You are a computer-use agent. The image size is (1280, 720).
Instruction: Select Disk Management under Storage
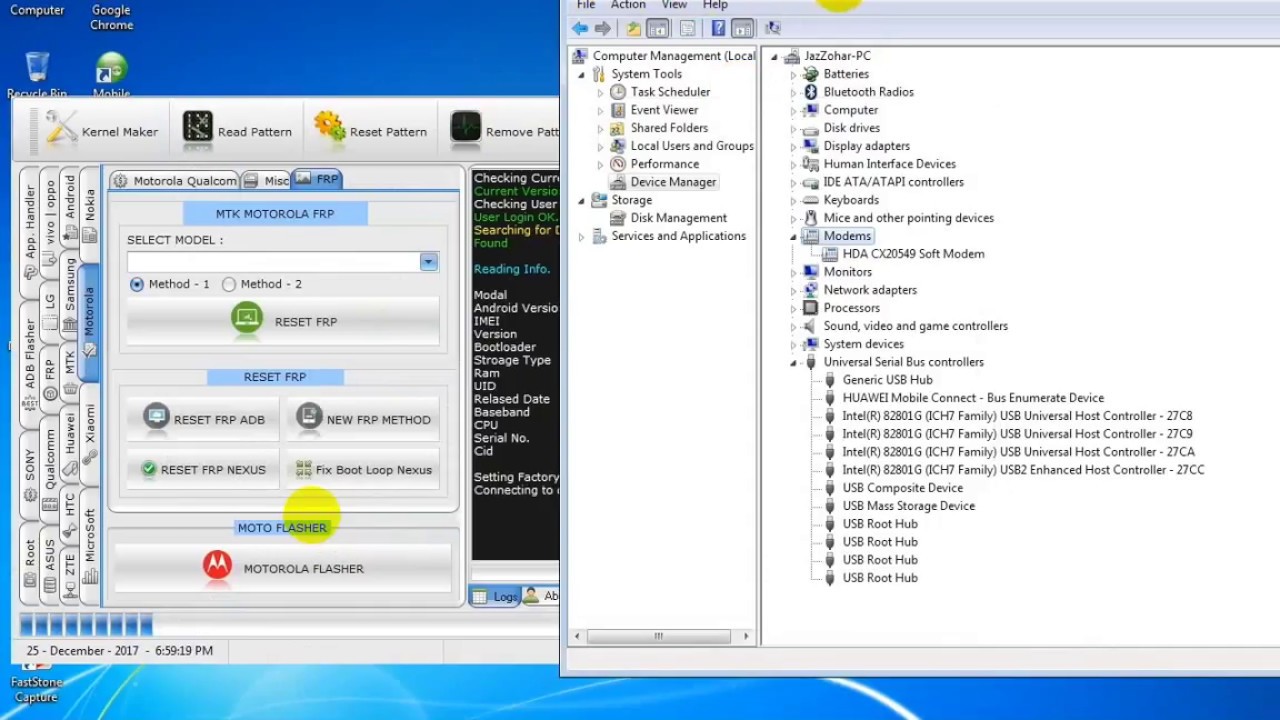678,218
